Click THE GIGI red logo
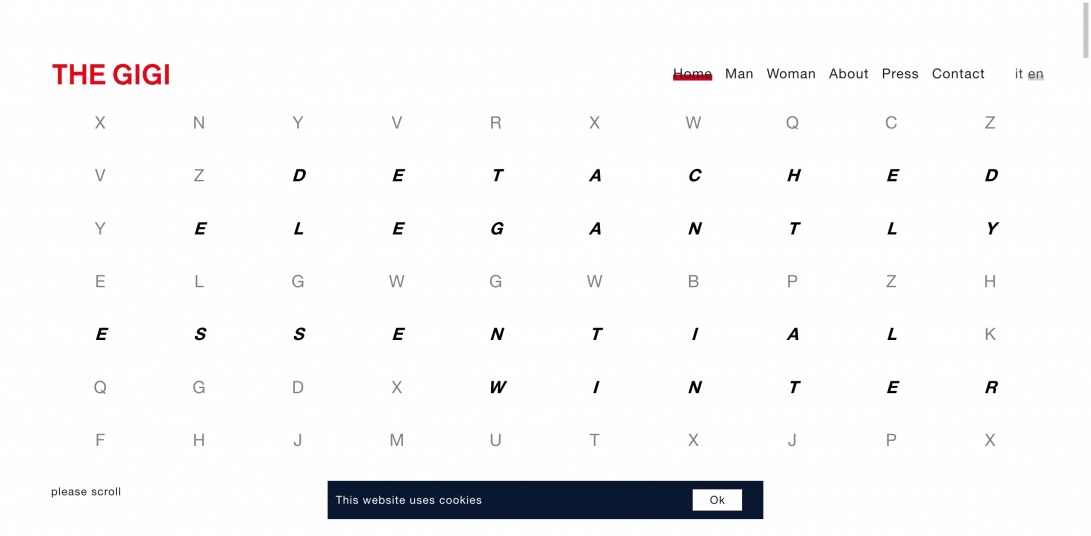1091x536 pixels. tap(111, 74)
